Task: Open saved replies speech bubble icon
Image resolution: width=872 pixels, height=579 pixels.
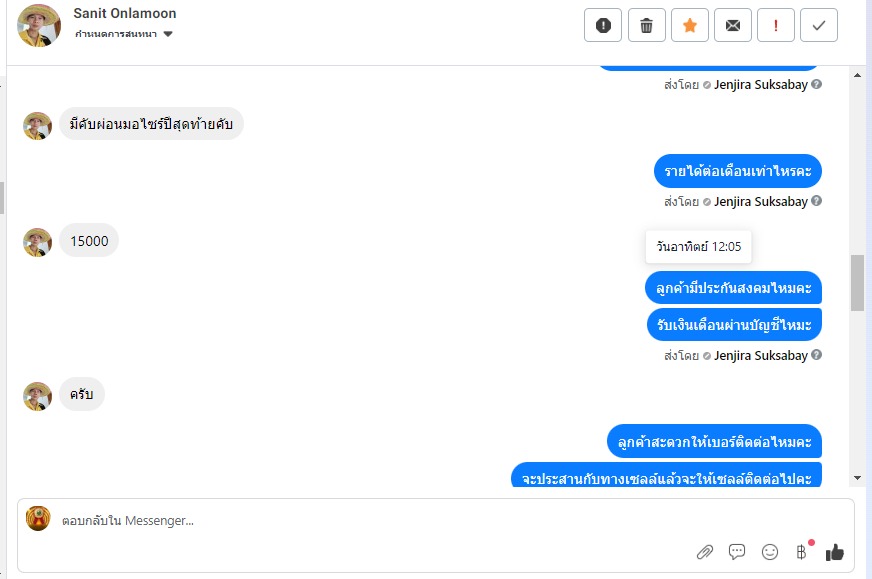Action: (x=737, y=552)
